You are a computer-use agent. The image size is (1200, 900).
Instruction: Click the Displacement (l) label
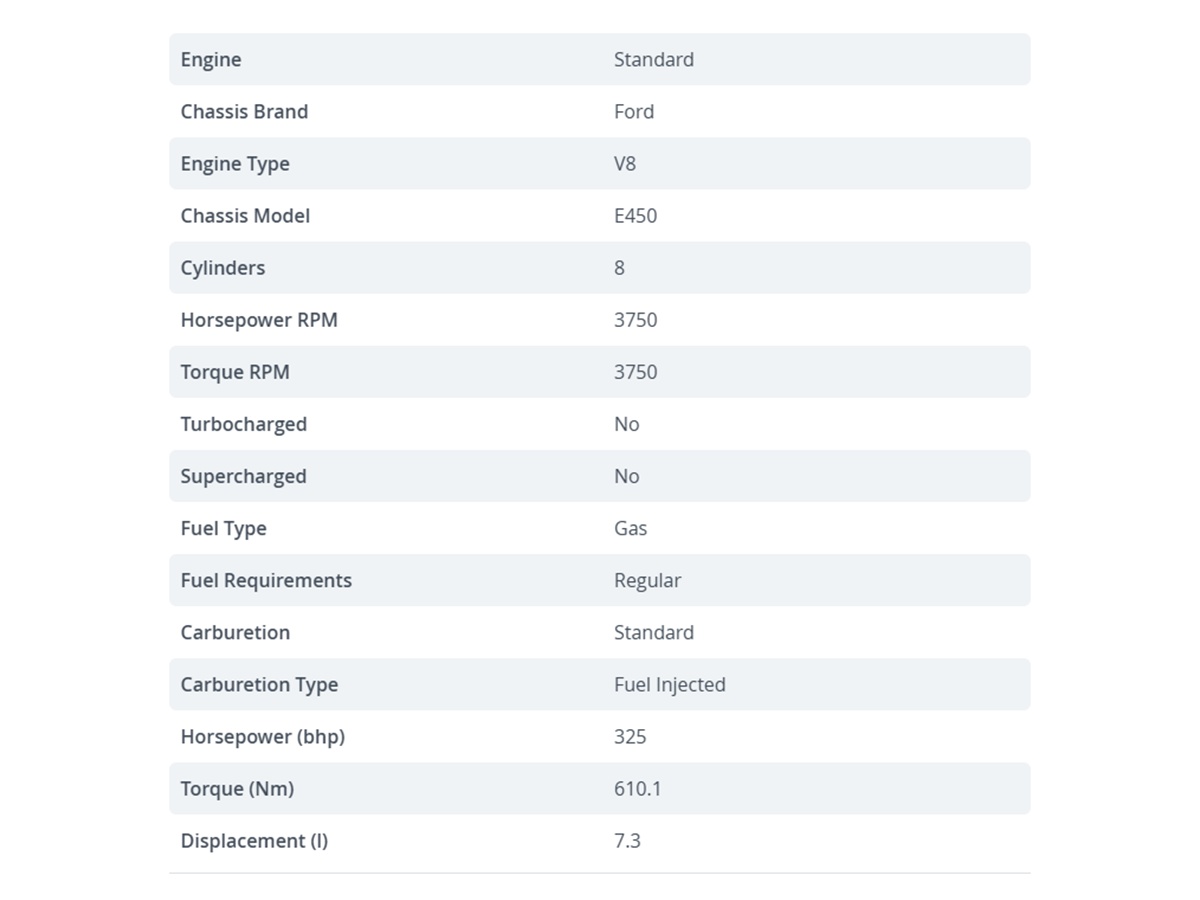pos(254,840)
